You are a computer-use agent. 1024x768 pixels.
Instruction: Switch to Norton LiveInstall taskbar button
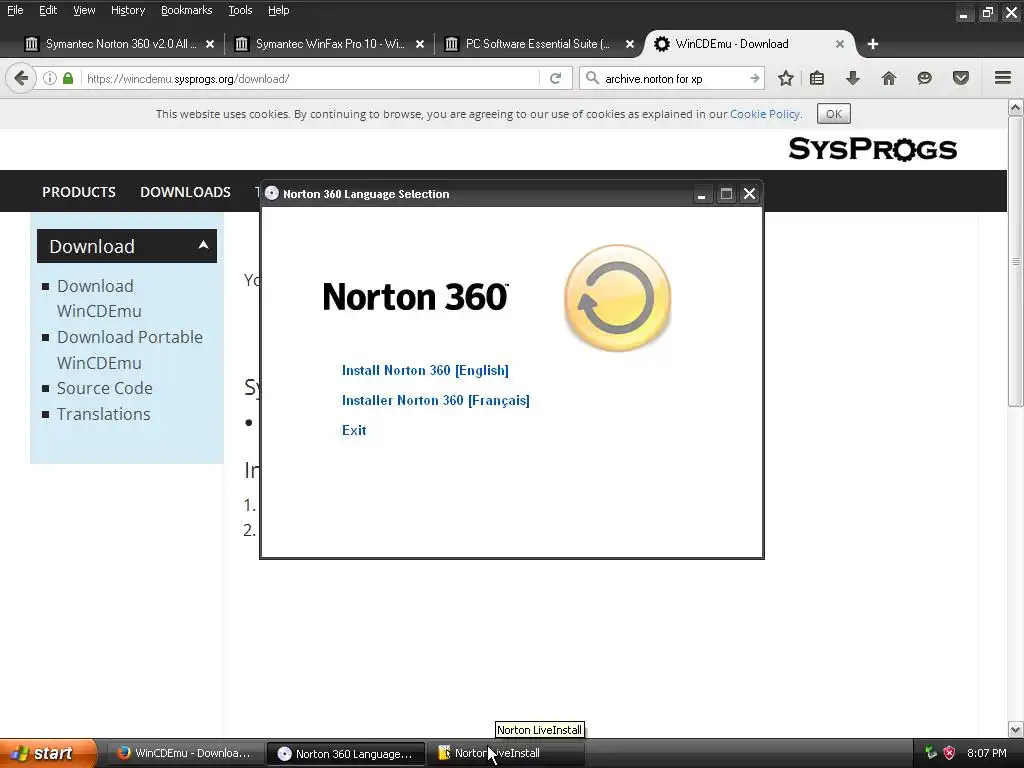coord(505,753)
